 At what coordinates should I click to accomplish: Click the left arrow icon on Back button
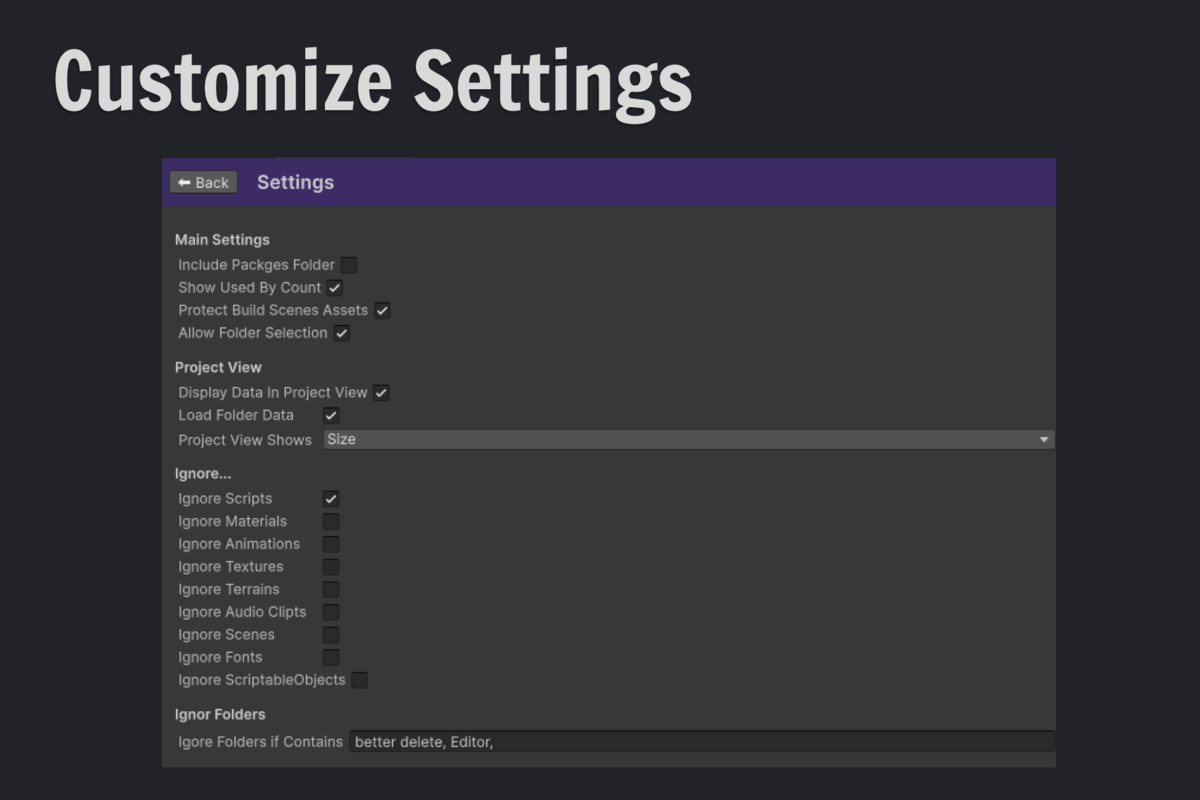[186, 182]
